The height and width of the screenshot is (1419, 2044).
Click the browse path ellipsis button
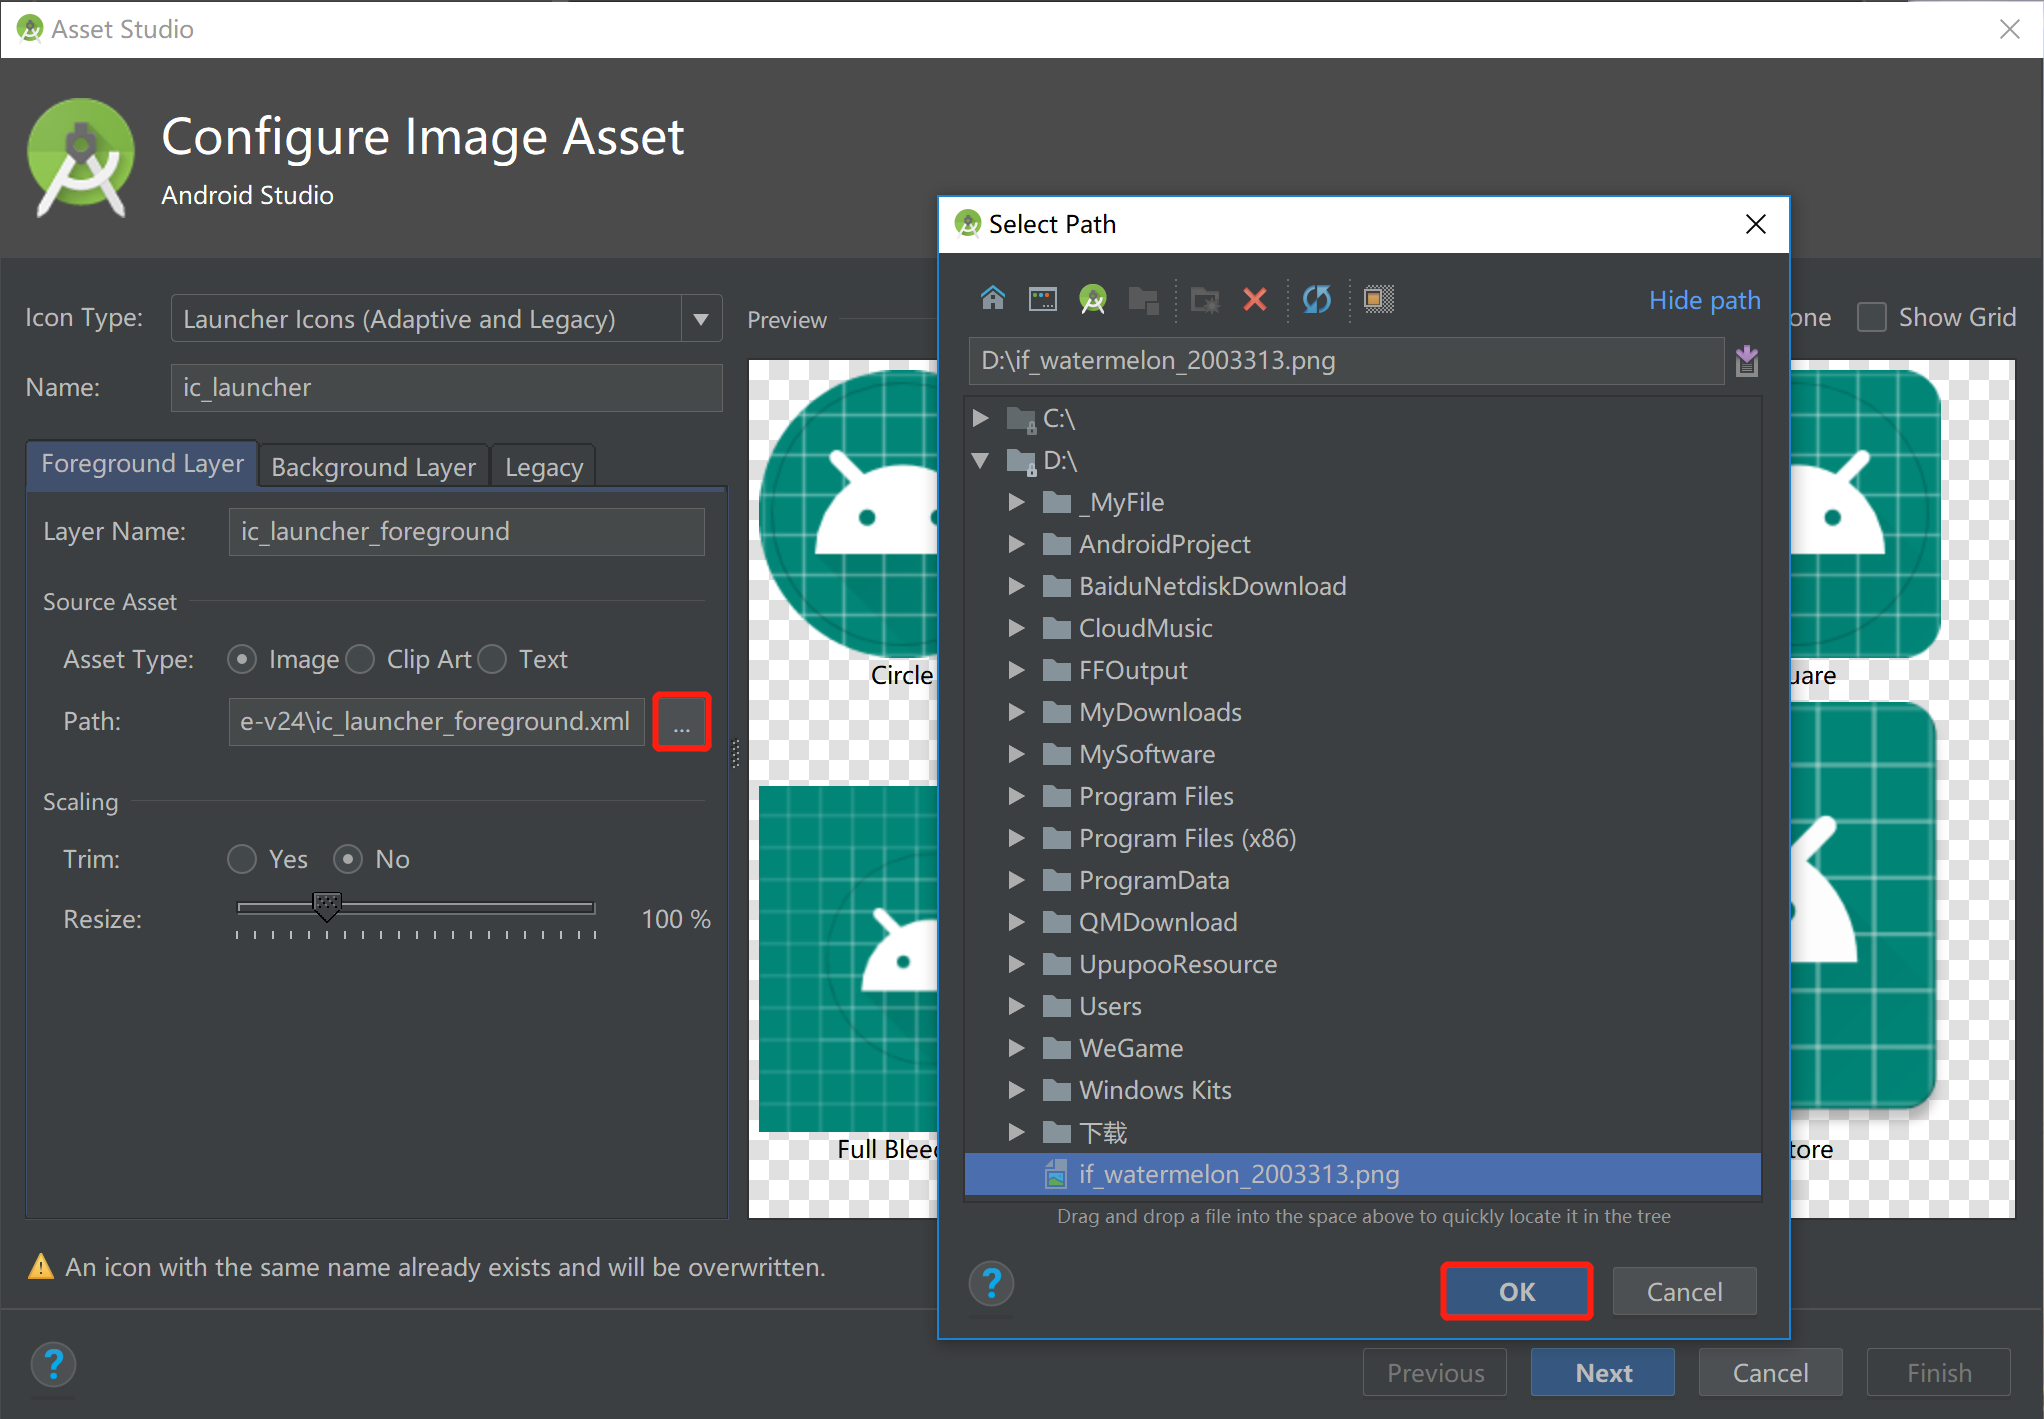pyautogui.click(x=682, y=721)
